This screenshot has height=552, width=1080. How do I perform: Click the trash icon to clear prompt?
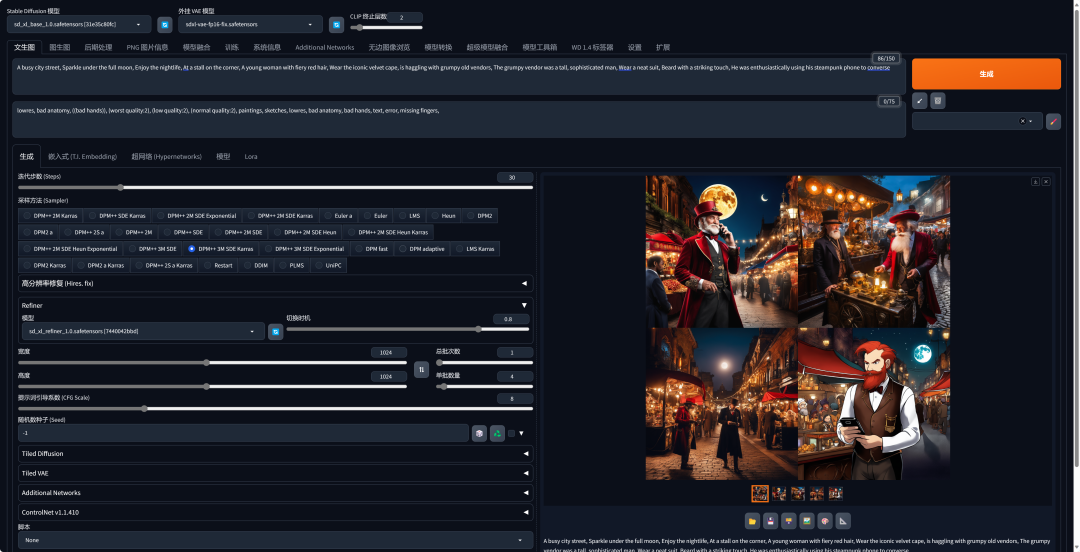tap(937, 100)
